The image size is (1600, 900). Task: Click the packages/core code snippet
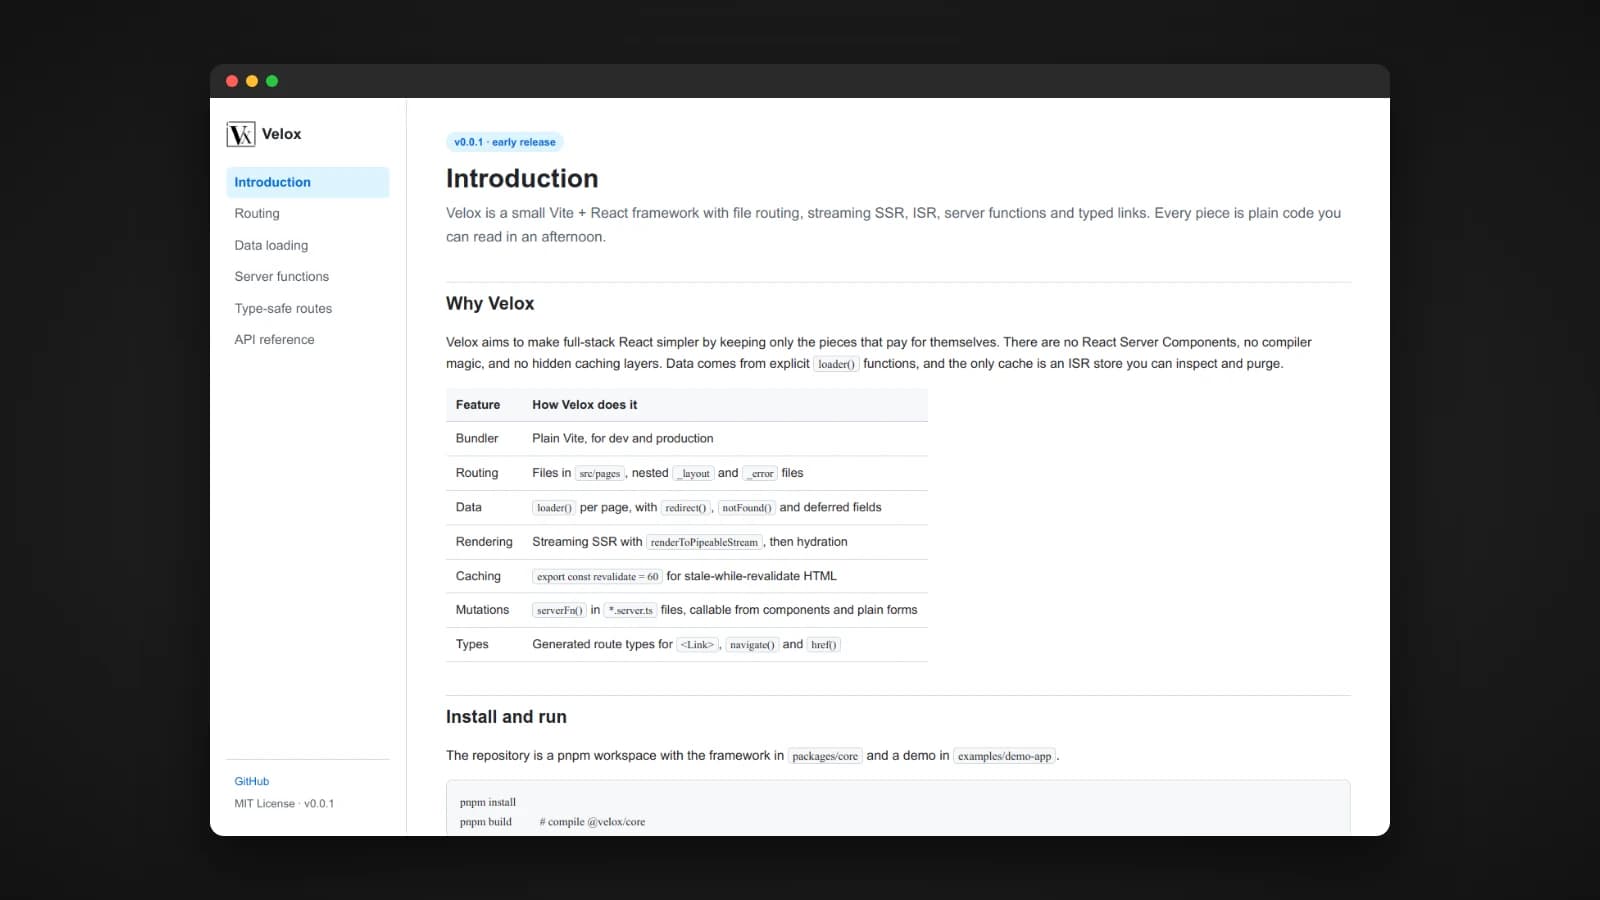click(x=825, y=757)
